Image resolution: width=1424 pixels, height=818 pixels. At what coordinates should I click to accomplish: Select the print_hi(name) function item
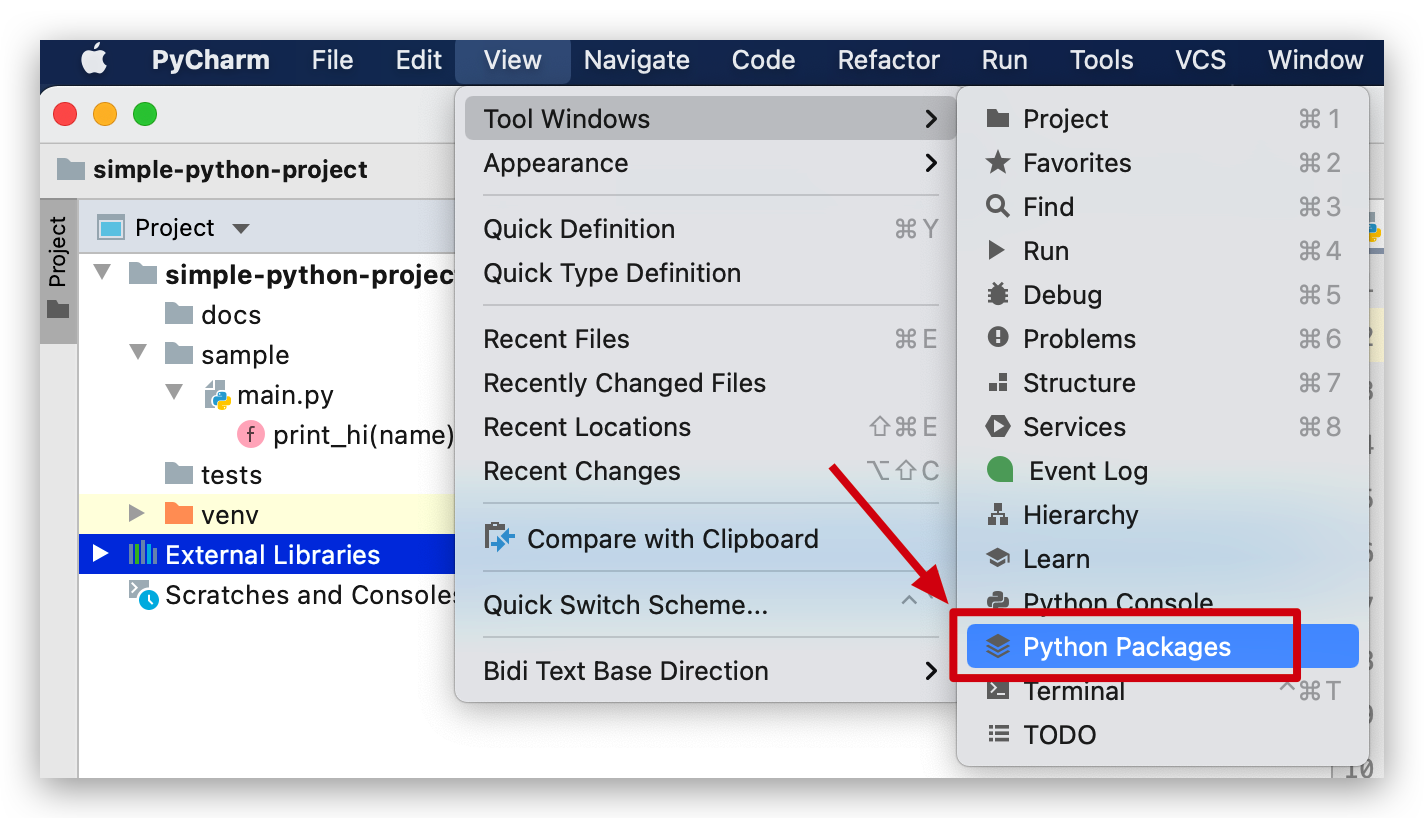pyautogui.click(x=362, y=435)
